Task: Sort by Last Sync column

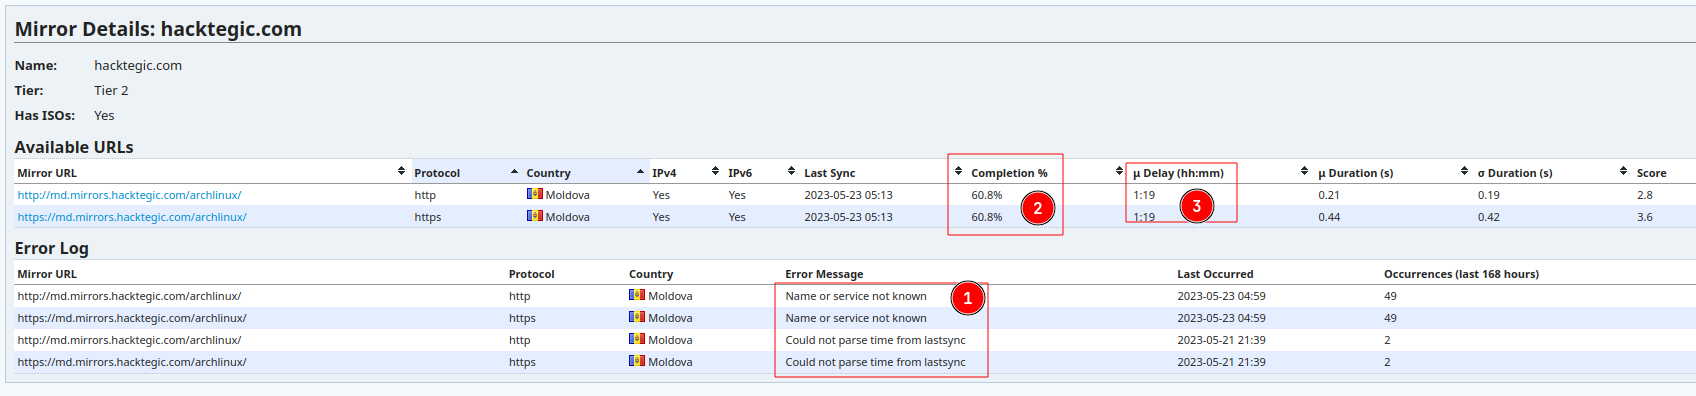Action: tap(883, 173)
